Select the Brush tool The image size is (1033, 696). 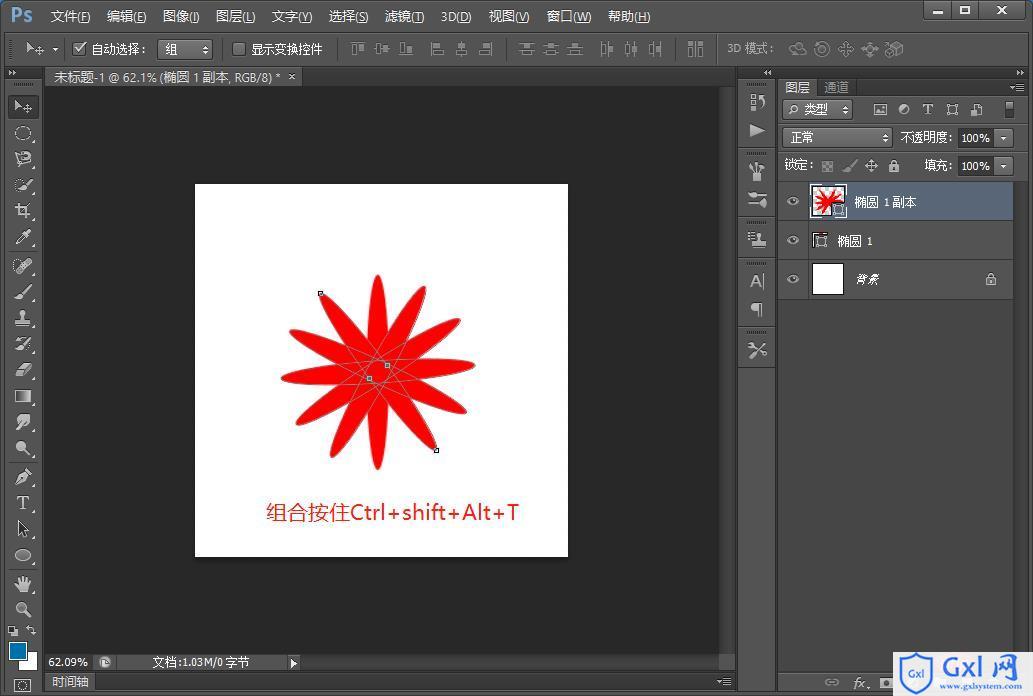coord(23,292)
